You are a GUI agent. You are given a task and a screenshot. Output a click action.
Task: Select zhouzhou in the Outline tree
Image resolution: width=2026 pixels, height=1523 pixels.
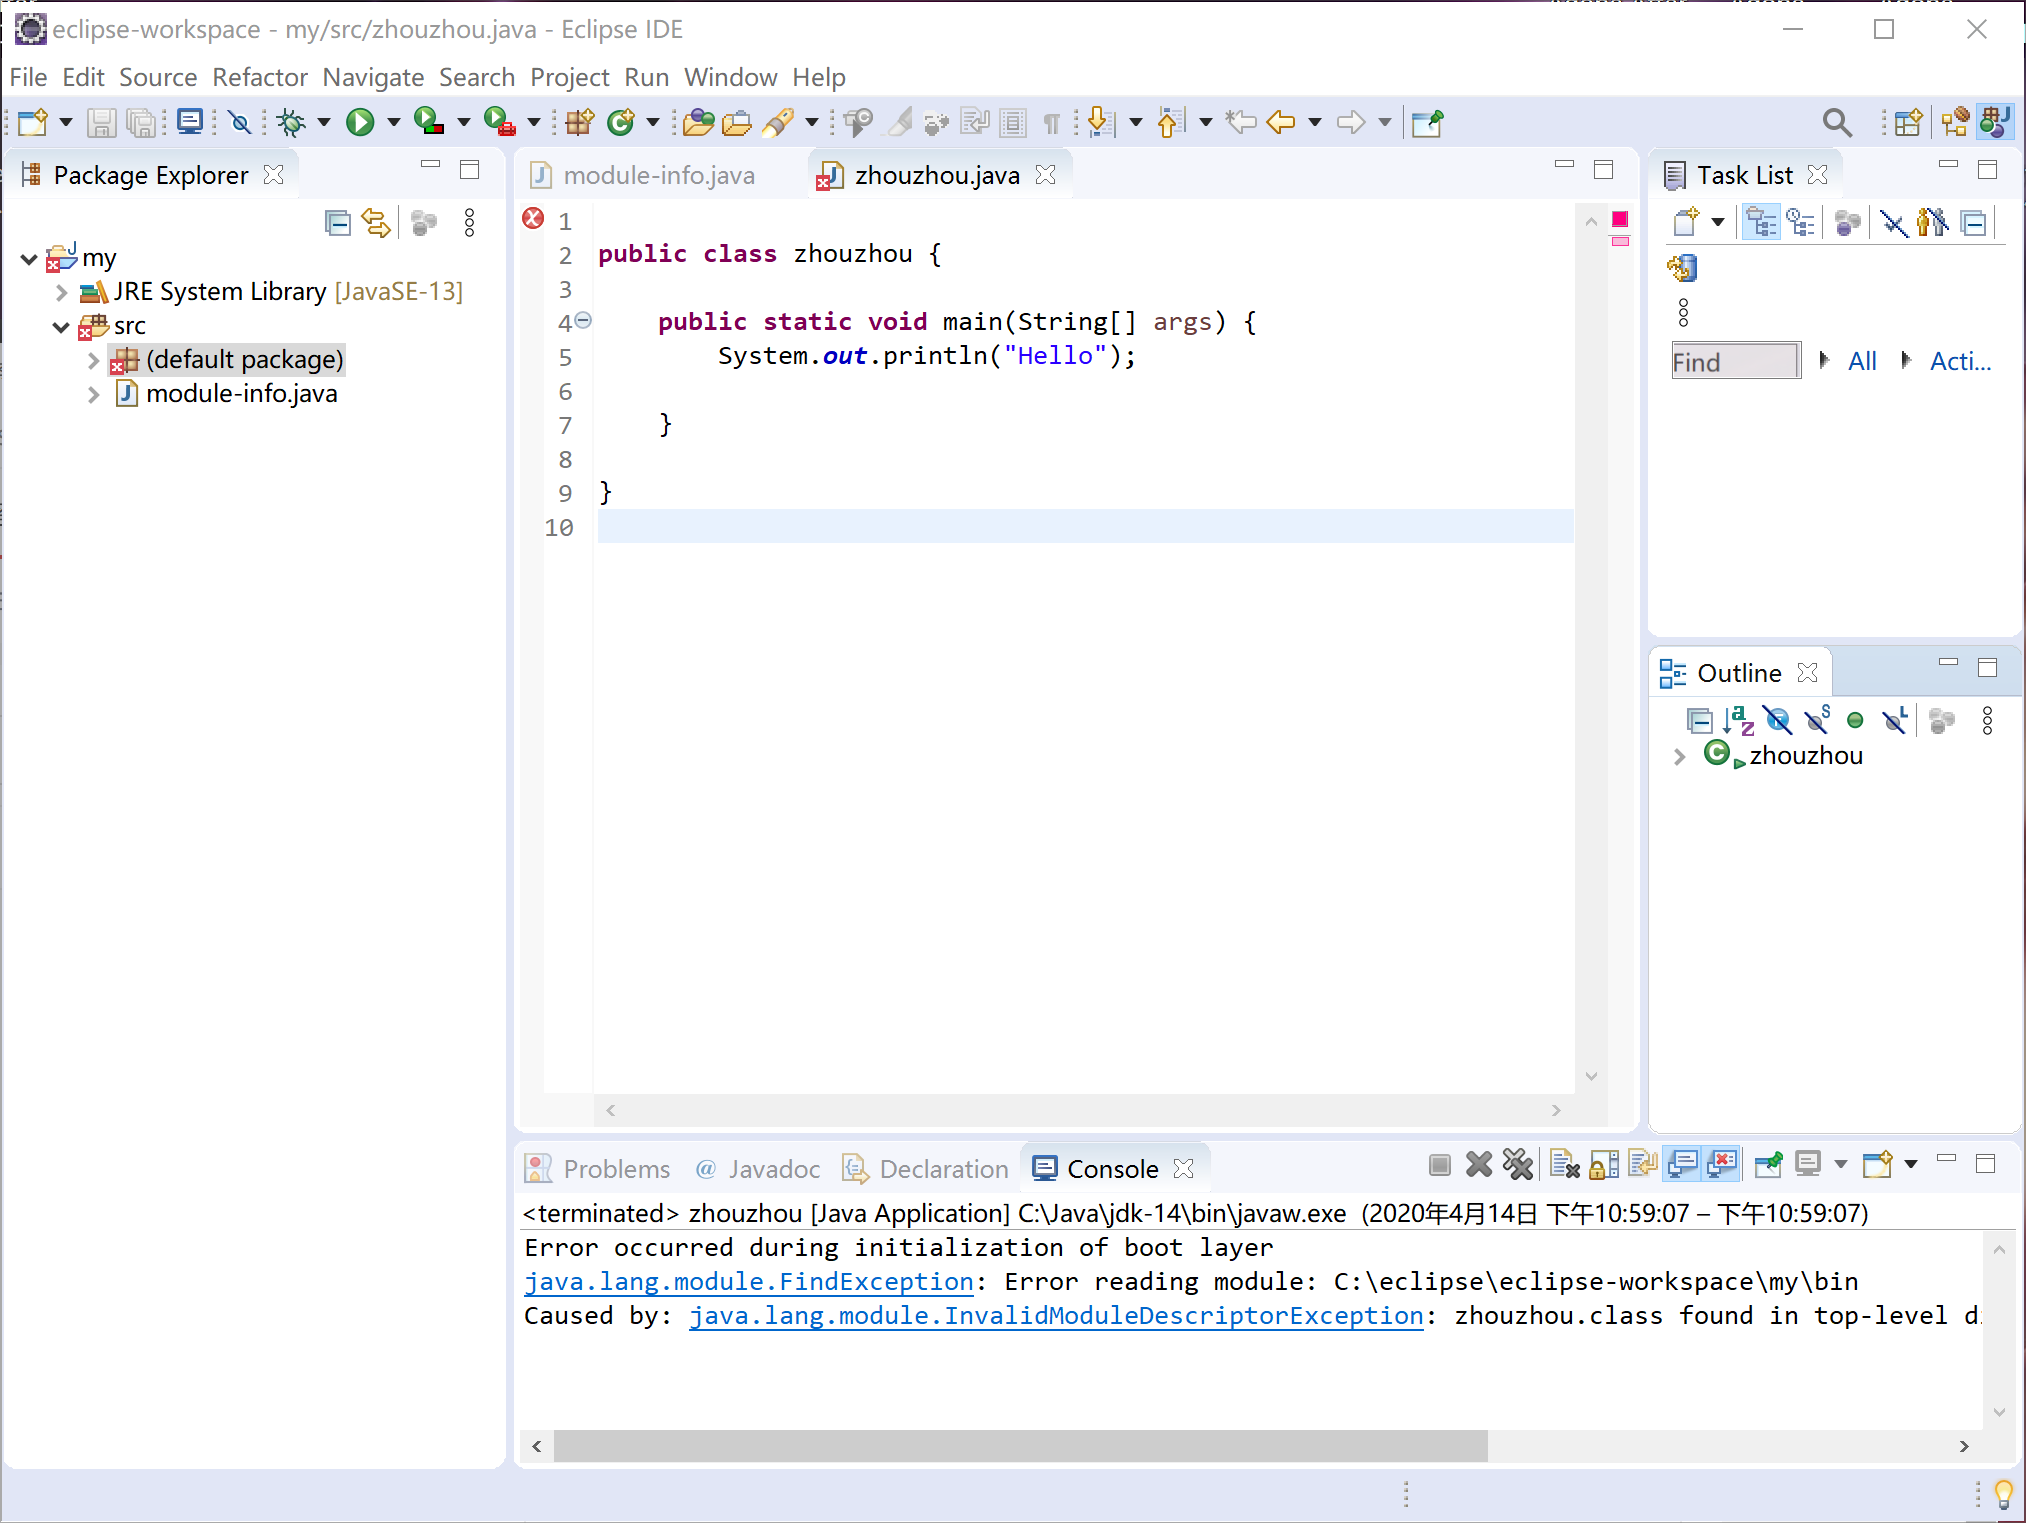pos(1805,756)
